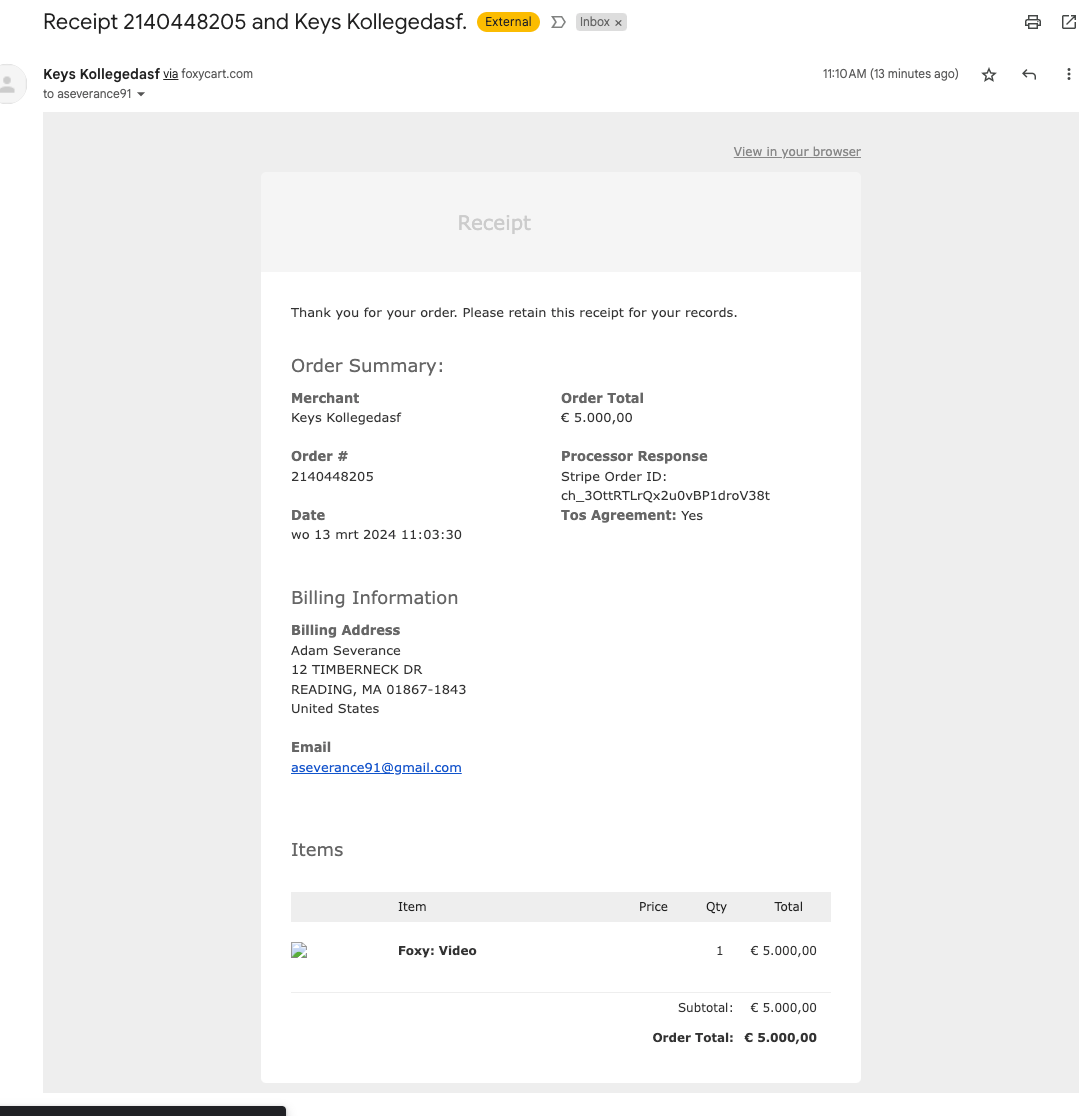Click the sender avatar picture
Image resolution: width=1090 pixels, height=1116 pixels.
click(x=9, y=84)
